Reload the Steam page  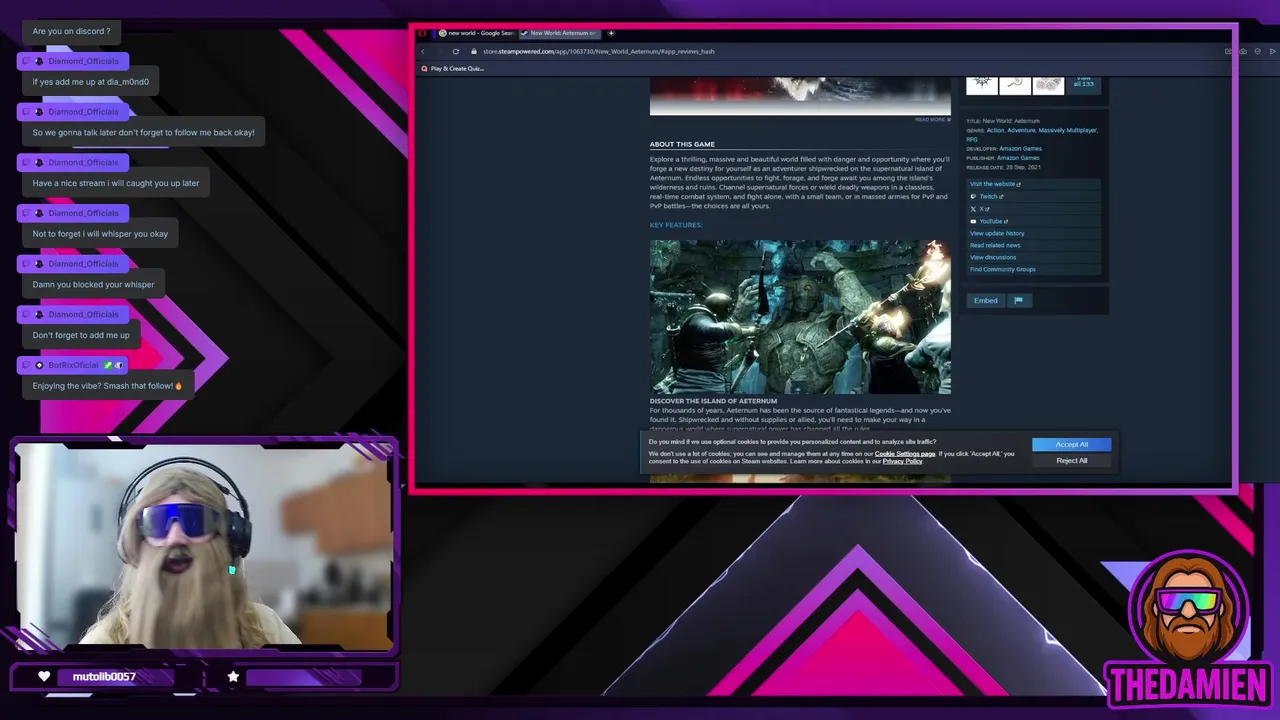(x=456, y=51)
